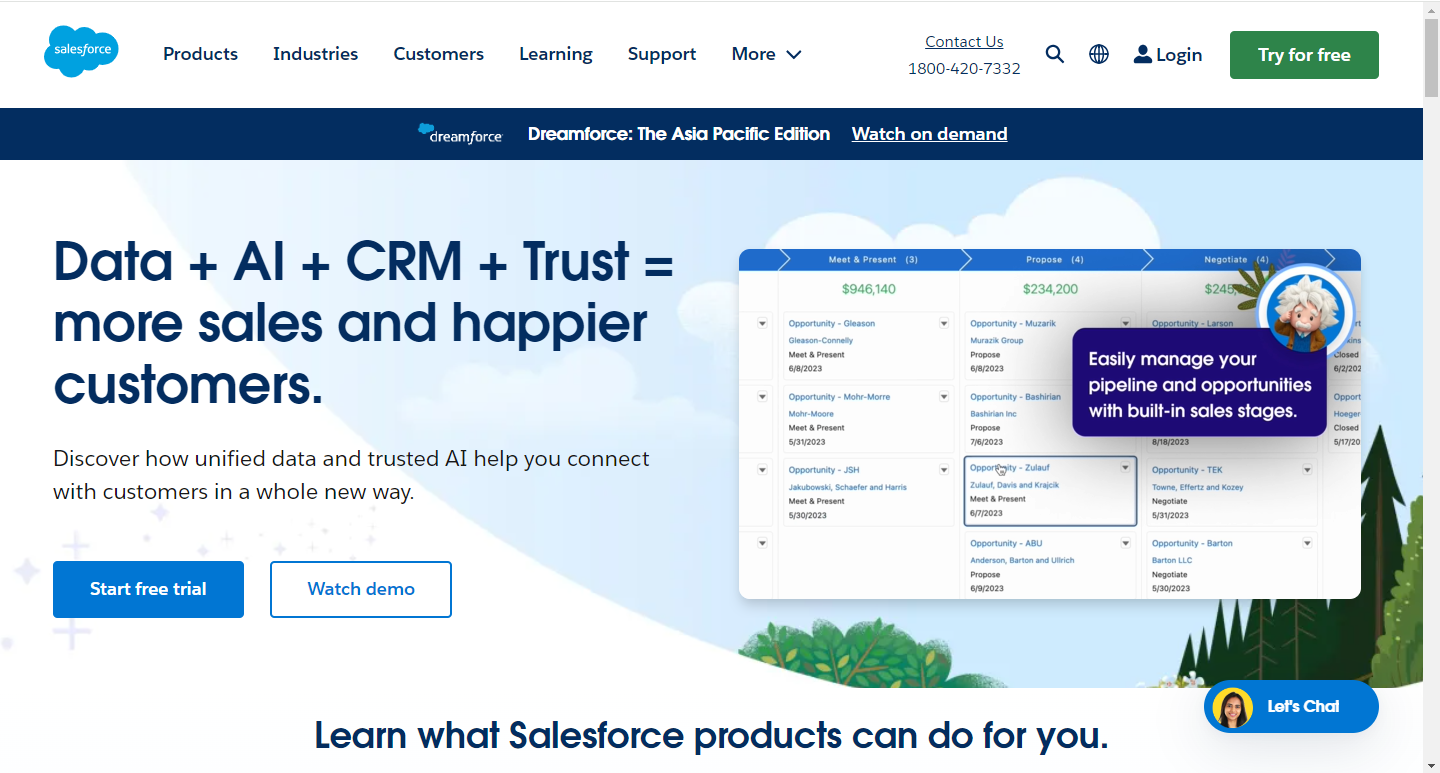Click Zulauf, Davis and Krajcik account
This screenshot has height=773, width=1440.
(x=1014, y=485)
